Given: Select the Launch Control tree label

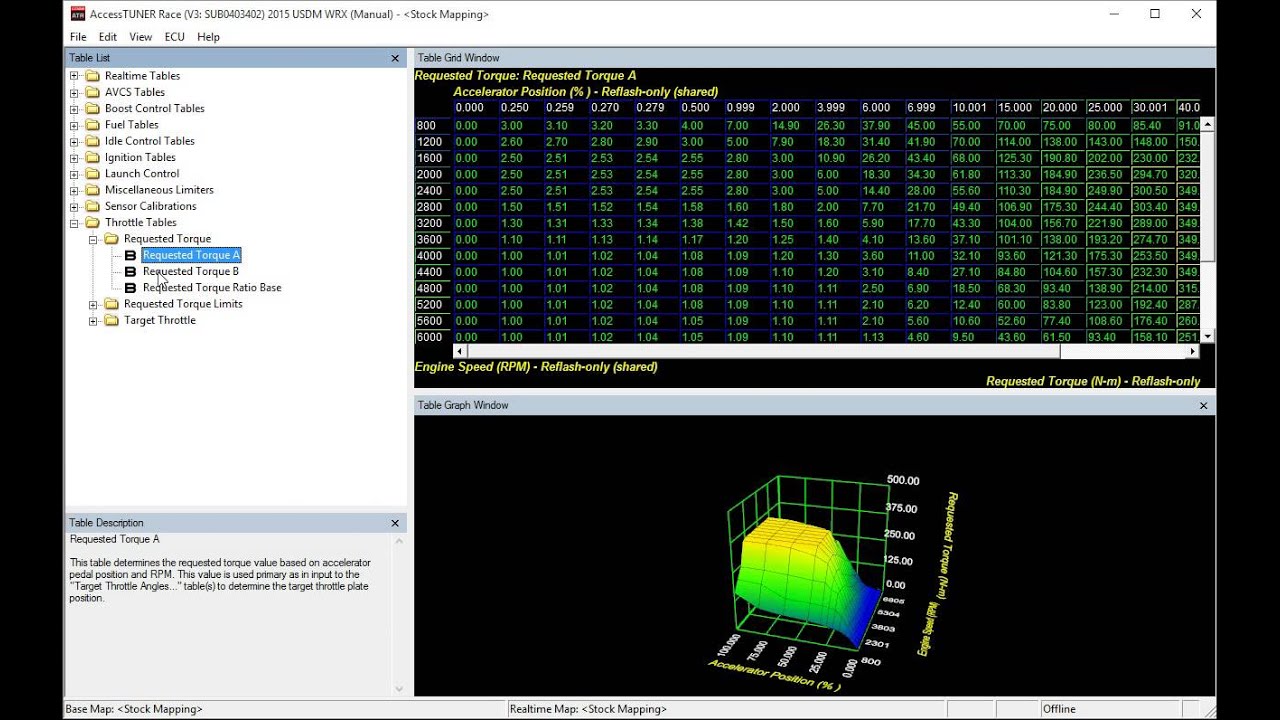Looking at the screenshot, I should (142, 173).
